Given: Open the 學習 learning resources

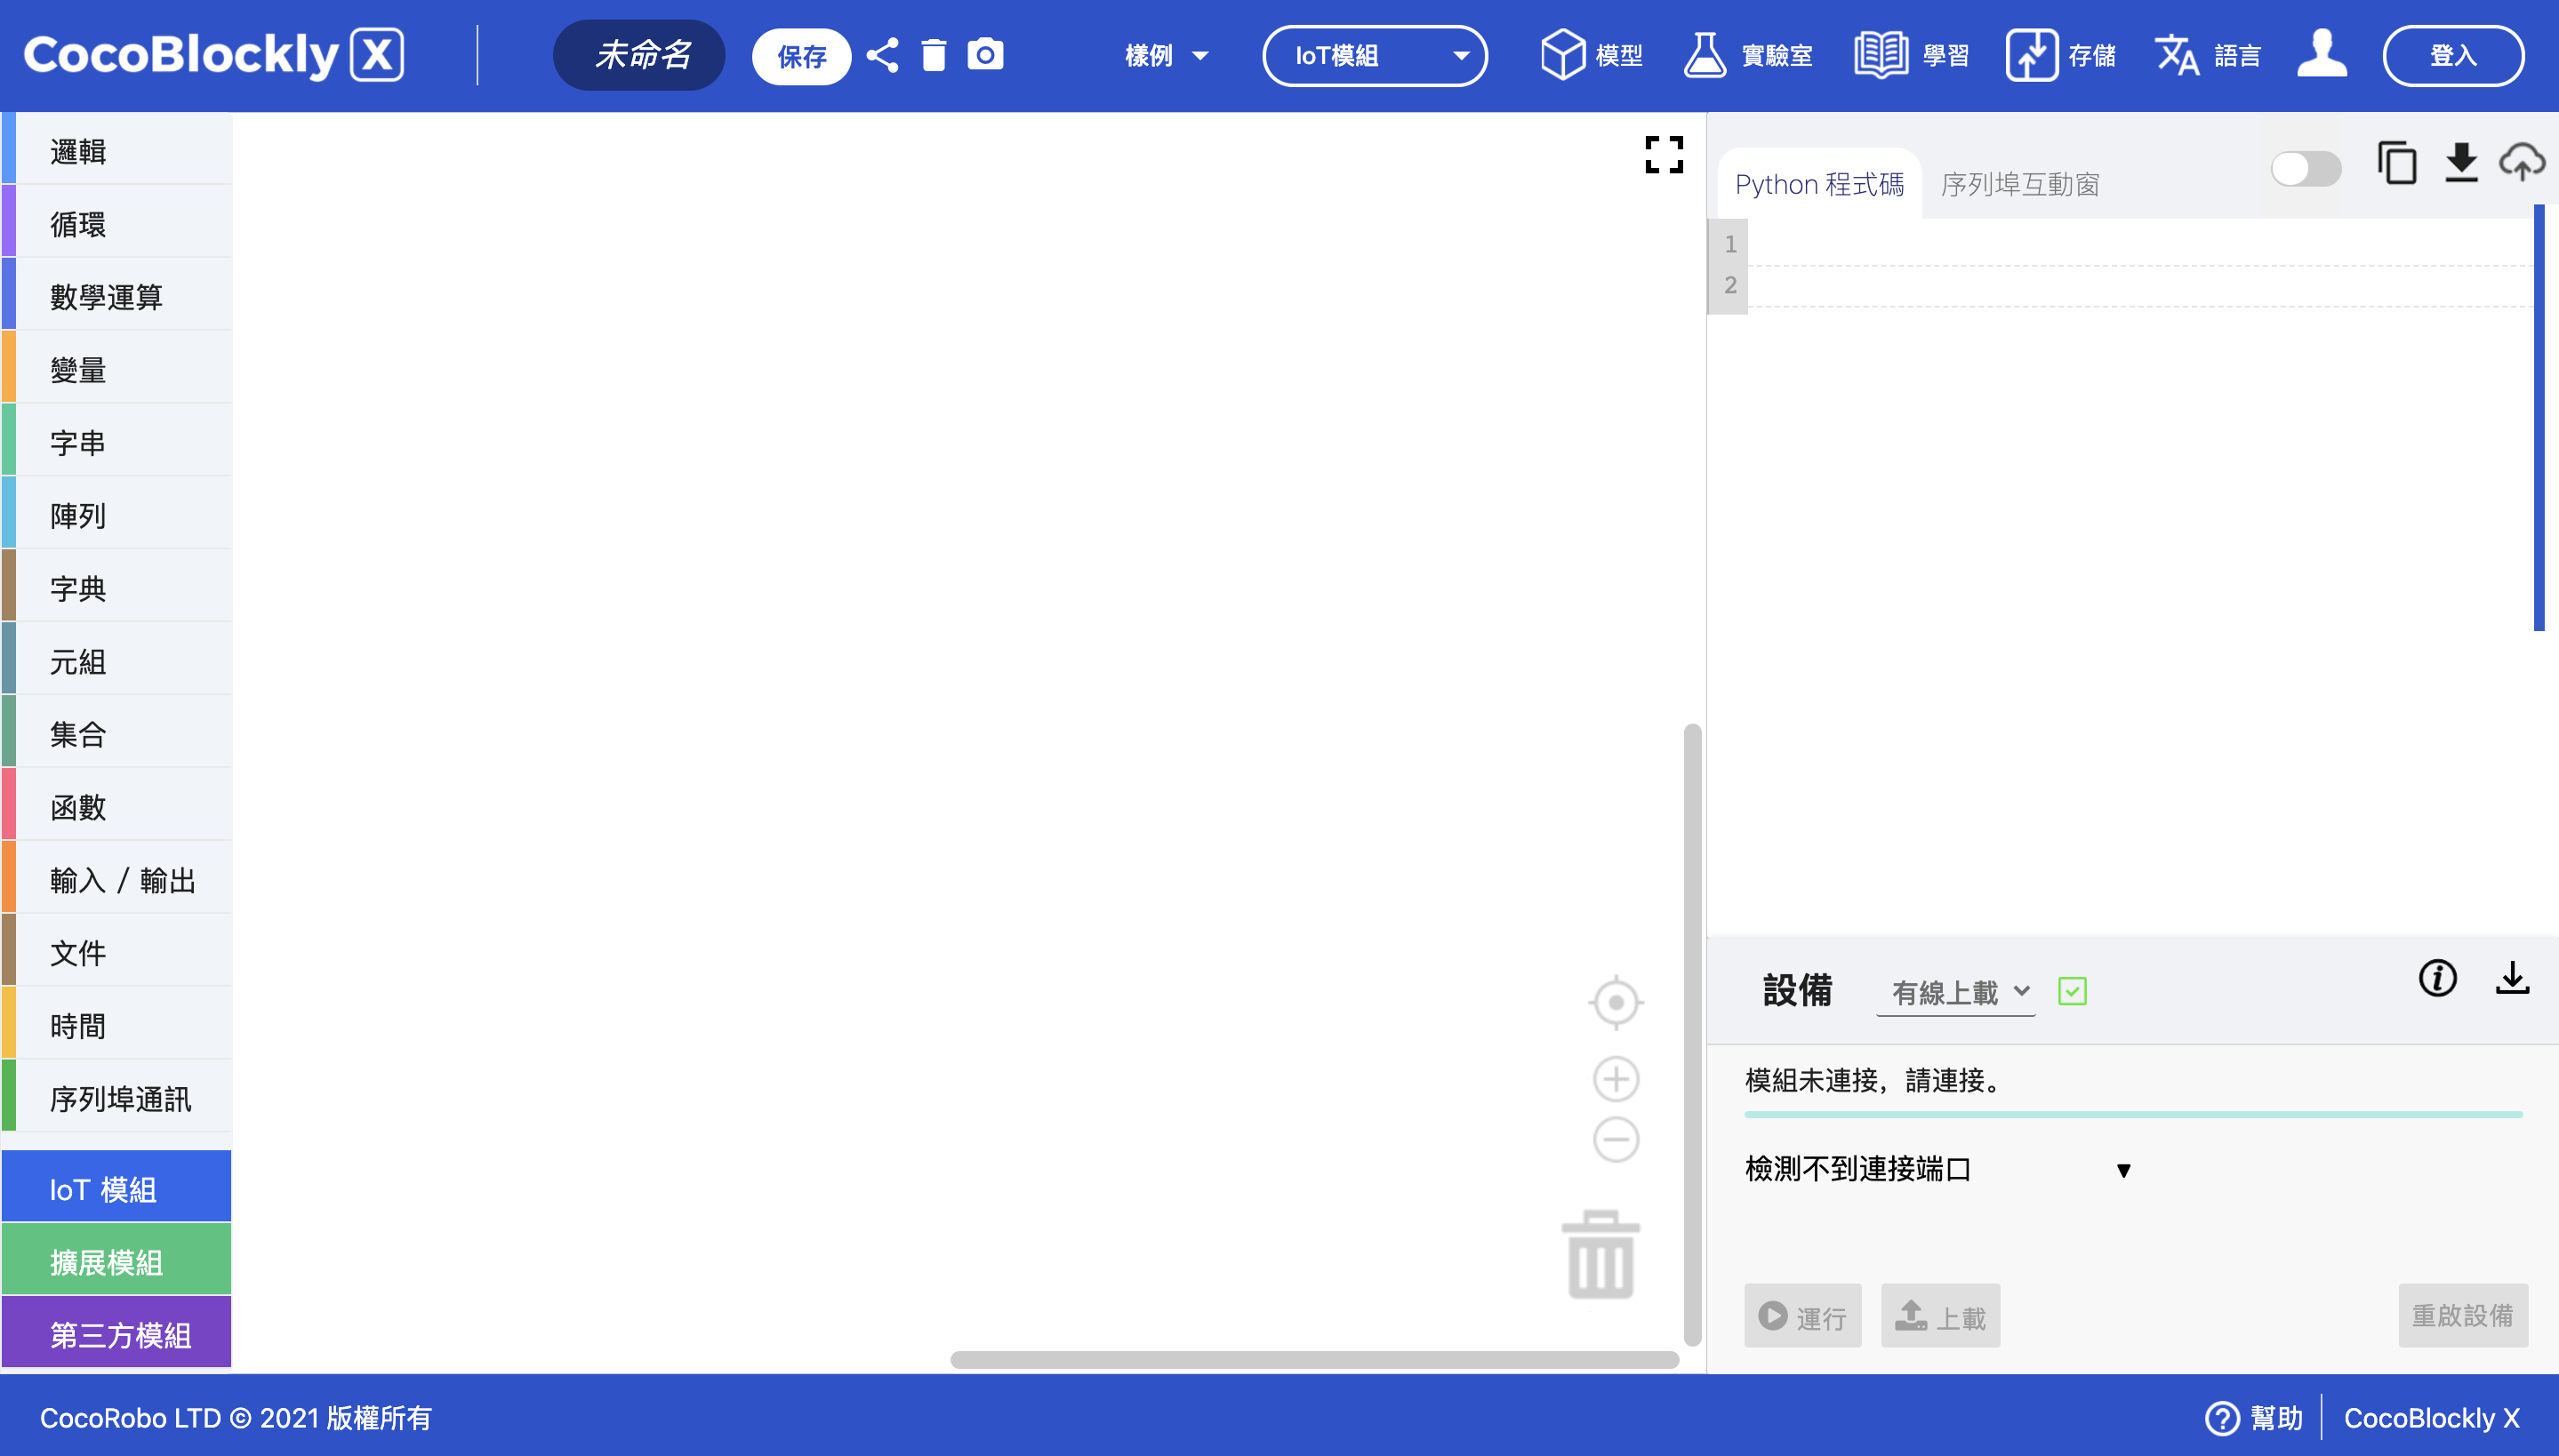Looking at the screenshot, I should [x=1910, y=55].
